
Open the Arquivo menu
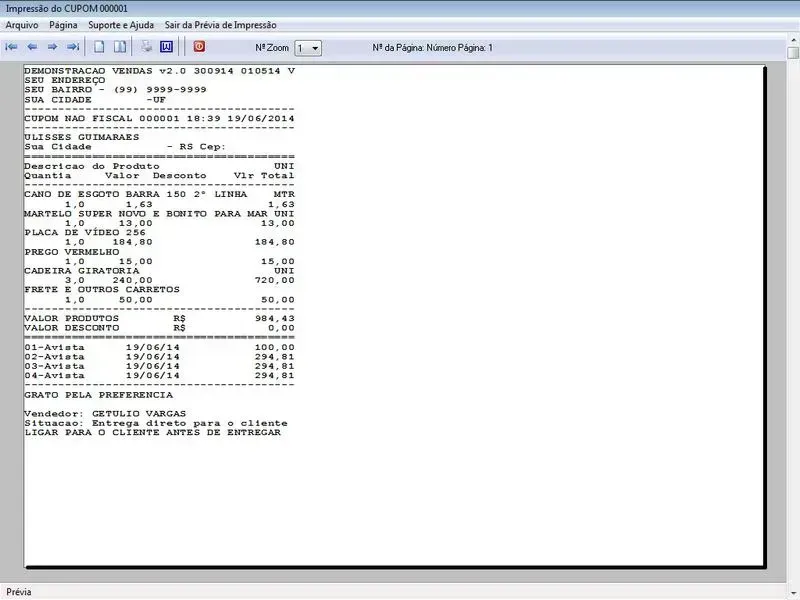pos(23,24)
